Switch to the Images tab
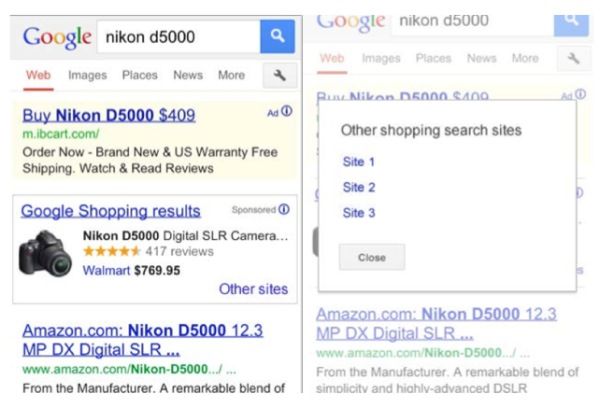The height and width of the screenshot is (408, 600). [x=88, y=76]
